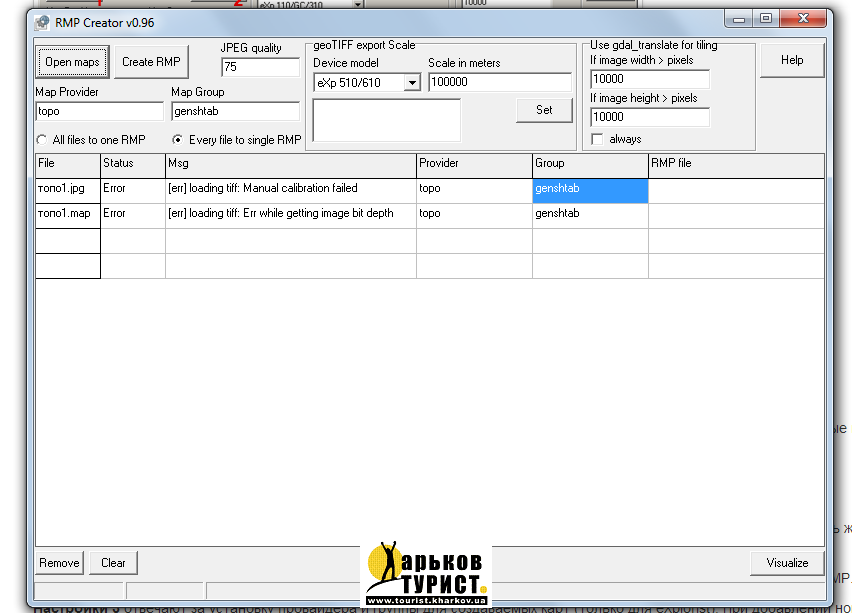The width and height of the screenshot is (852, 613).
Task: Focus the Map Provider text field
Action: 99,111
